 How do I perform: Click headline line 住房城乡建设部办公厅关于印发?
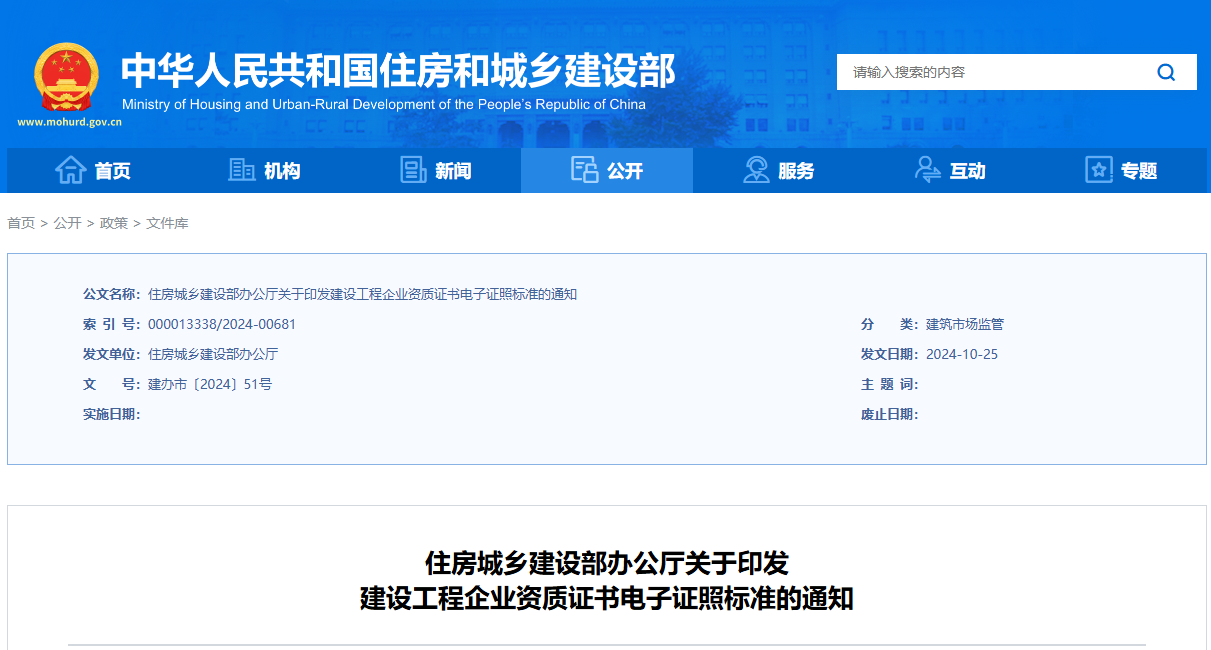pyautogui.click(x=607, y=563)
